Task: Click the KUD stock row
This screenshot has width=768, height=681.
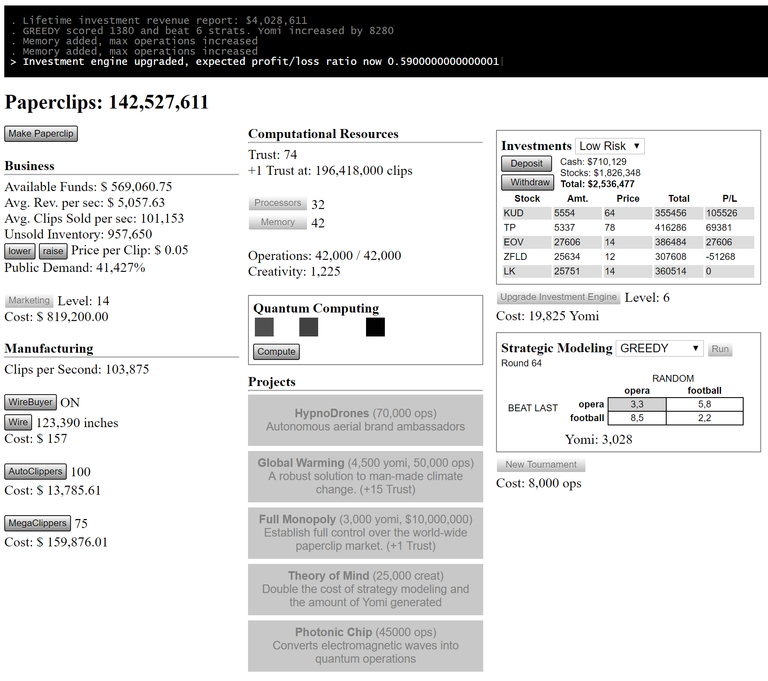Action: tap(628, 213)
